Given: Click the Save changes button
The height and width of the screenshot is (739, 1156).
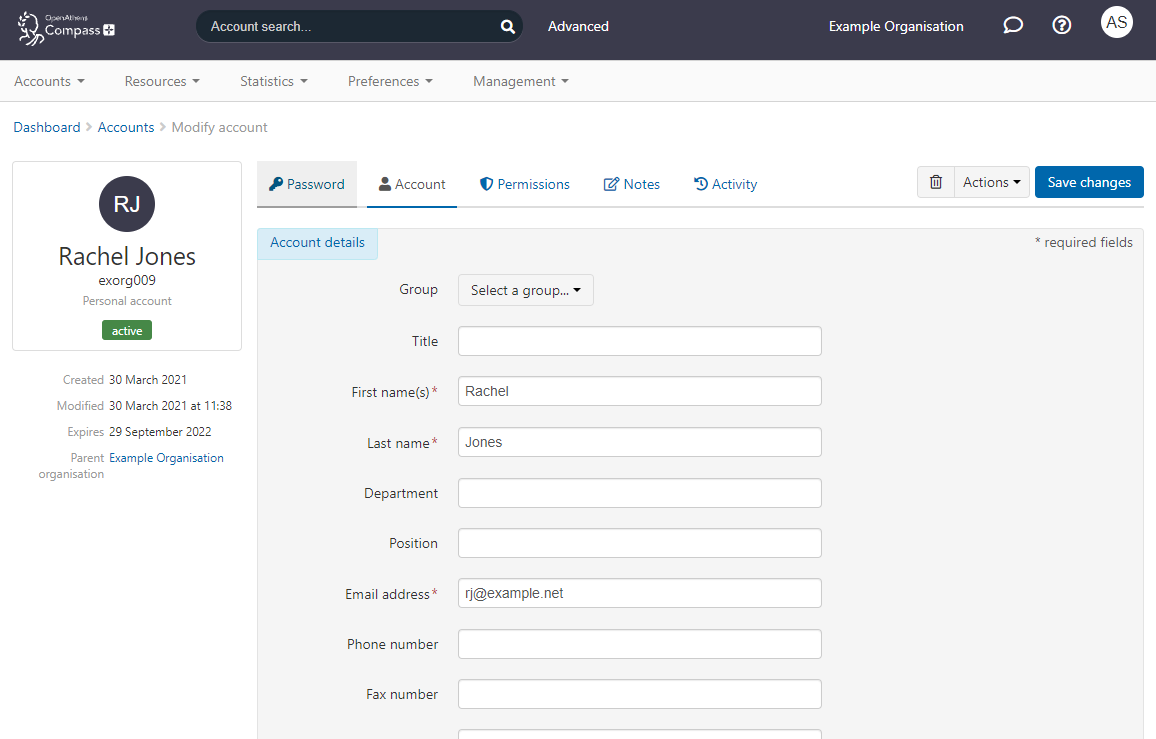Looking at the screenshot, I should [x=1089, y=182].
